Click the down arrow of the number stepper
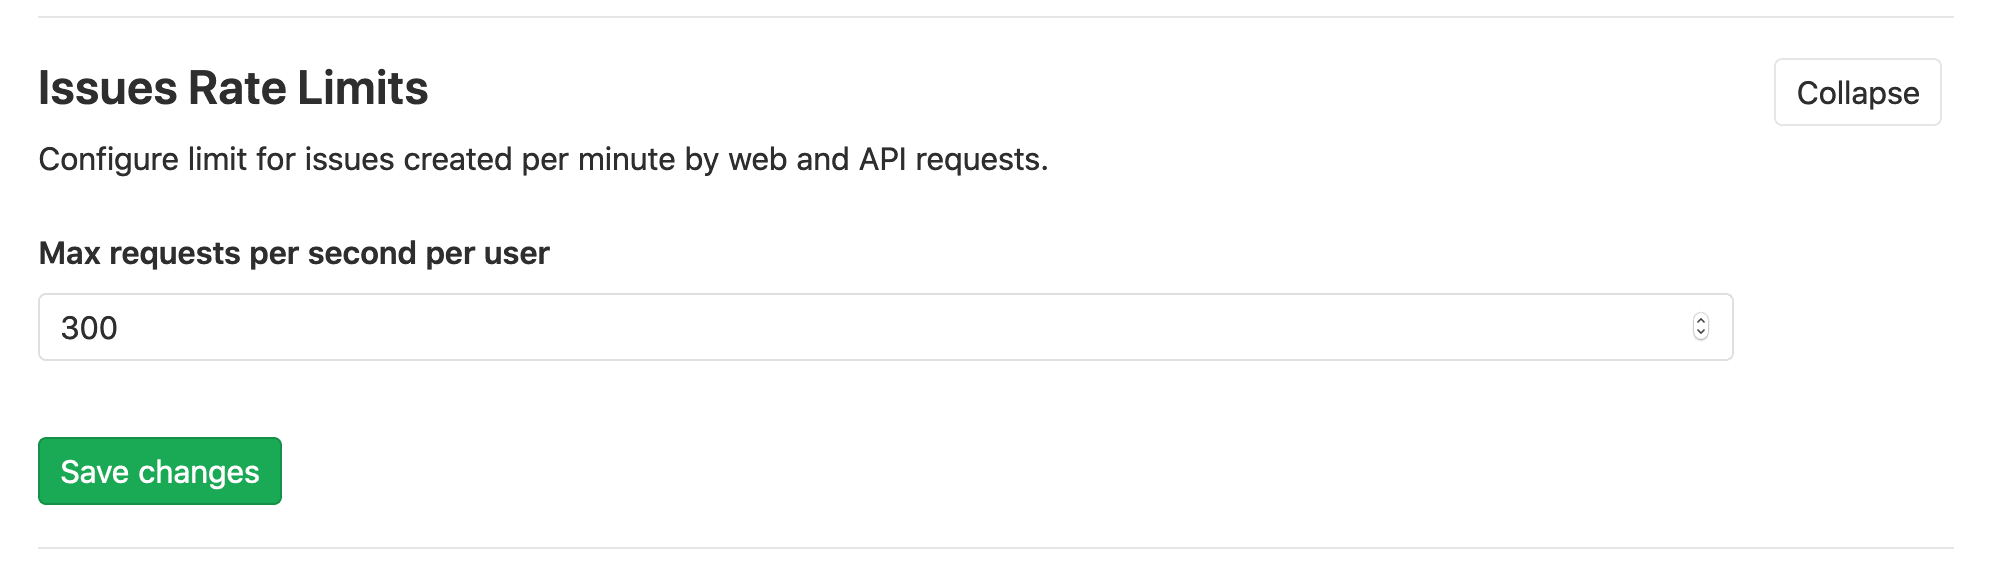 (x=1701, y=334)
